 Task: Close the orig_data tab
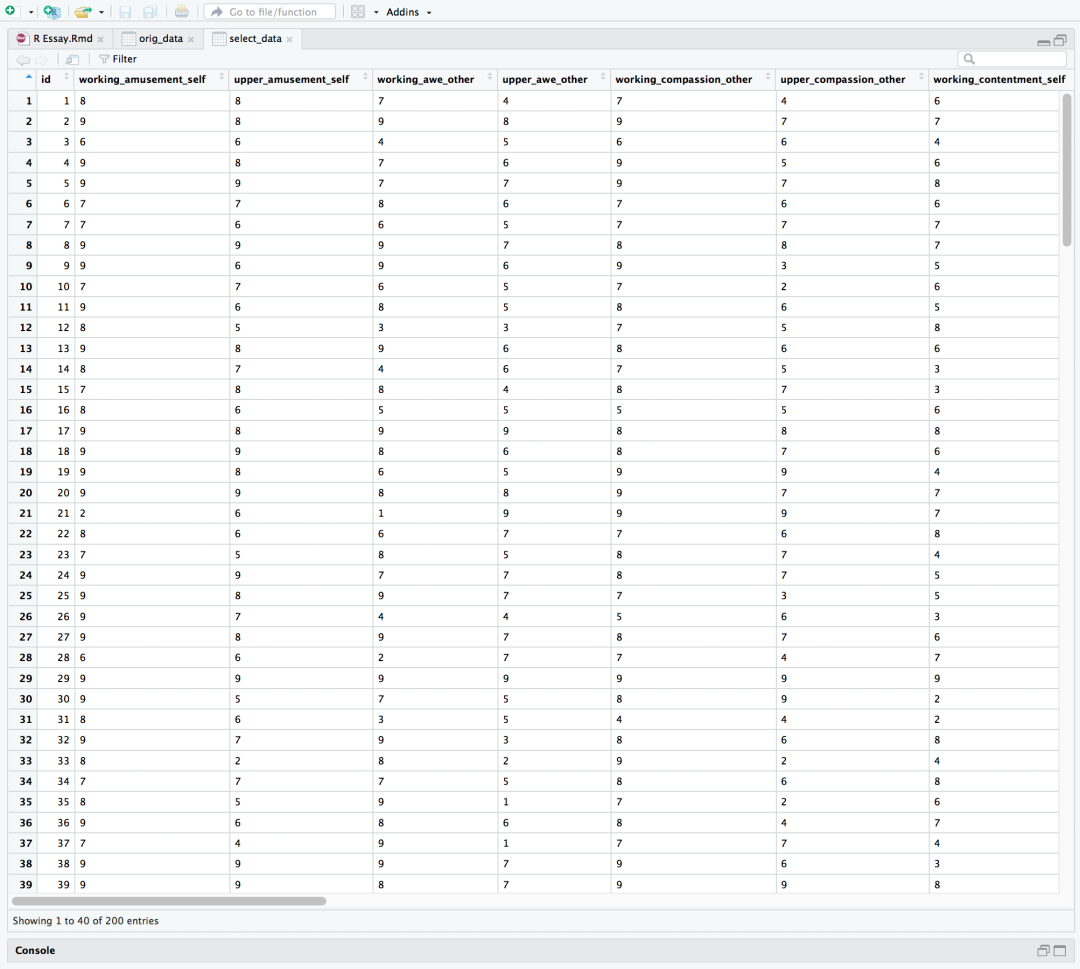coord(191,39)
